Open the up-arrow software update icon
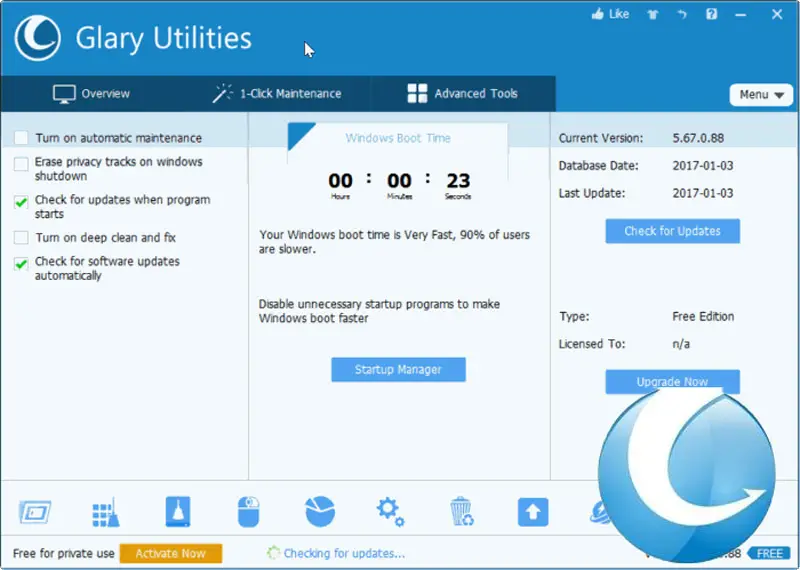Image resolution: width=800 pixels, height=570 pixels. (533, 512)
